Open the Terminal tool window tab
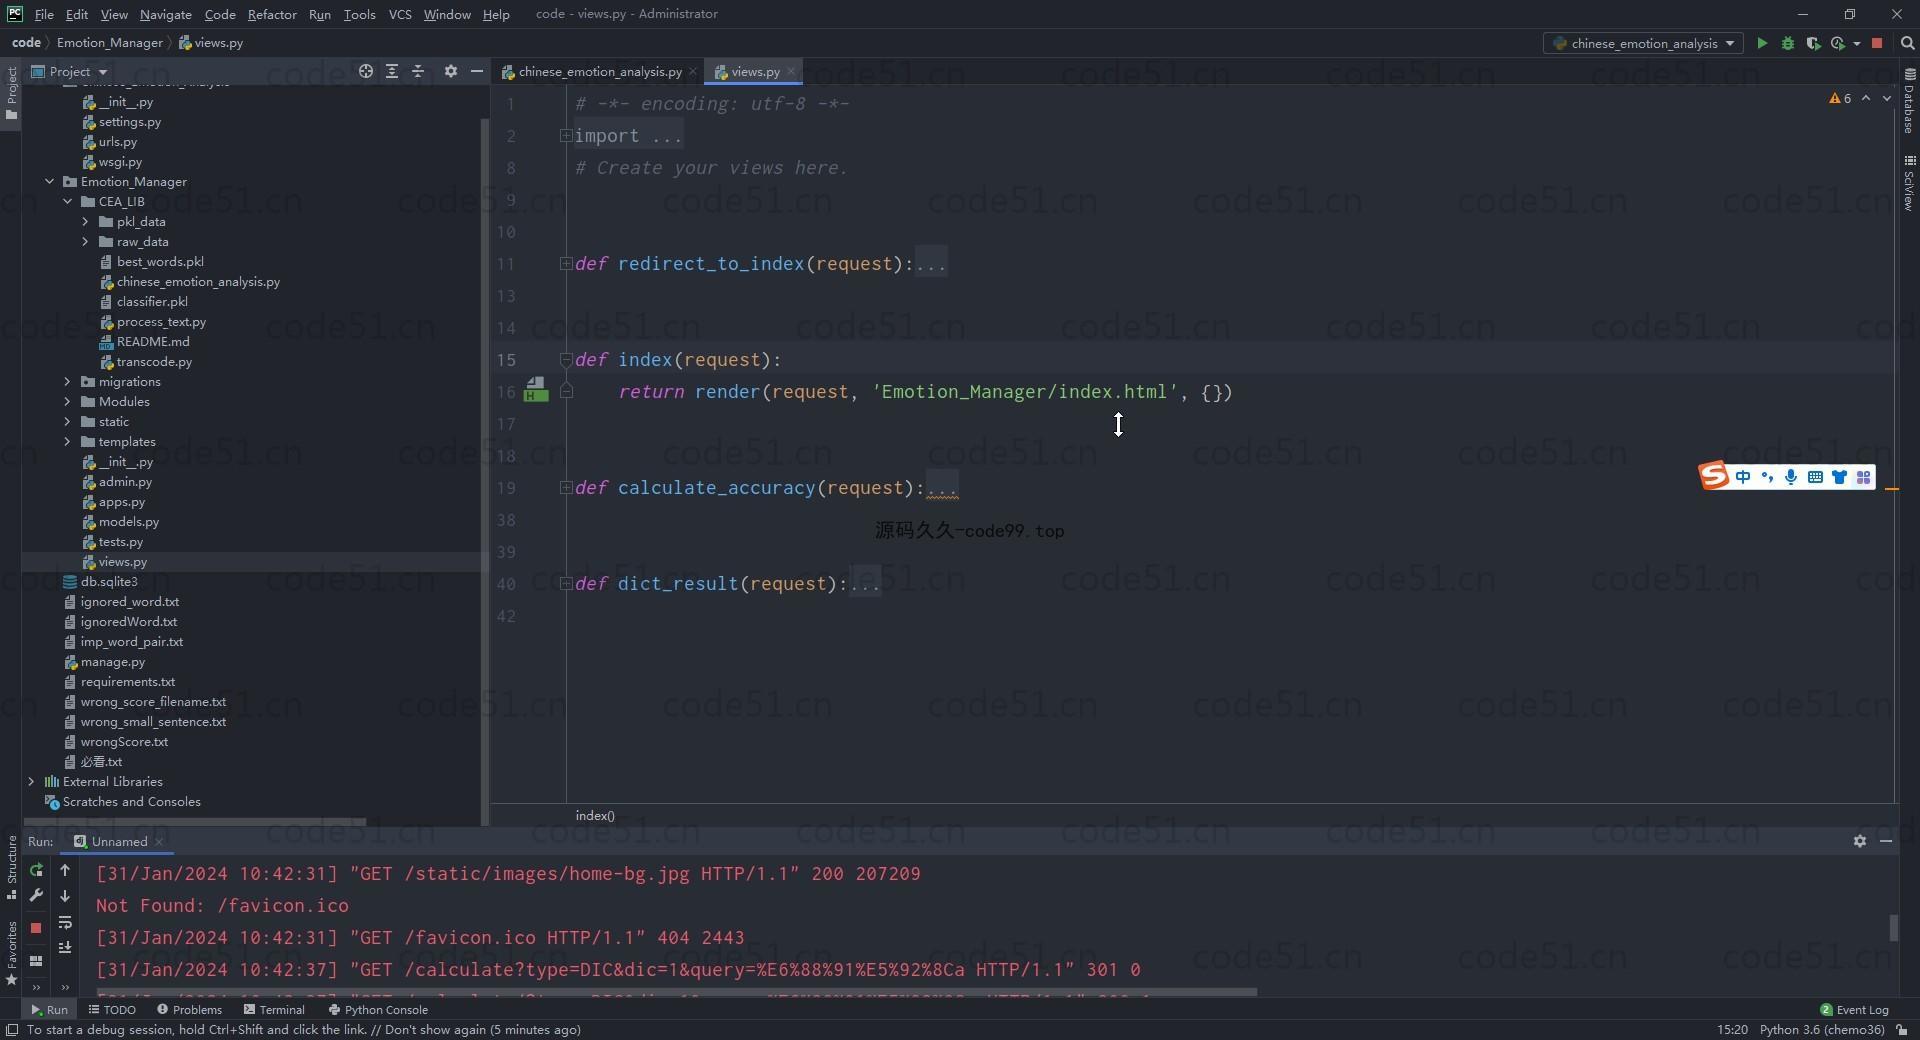 pyautogui.click(x=274, y=1009)
